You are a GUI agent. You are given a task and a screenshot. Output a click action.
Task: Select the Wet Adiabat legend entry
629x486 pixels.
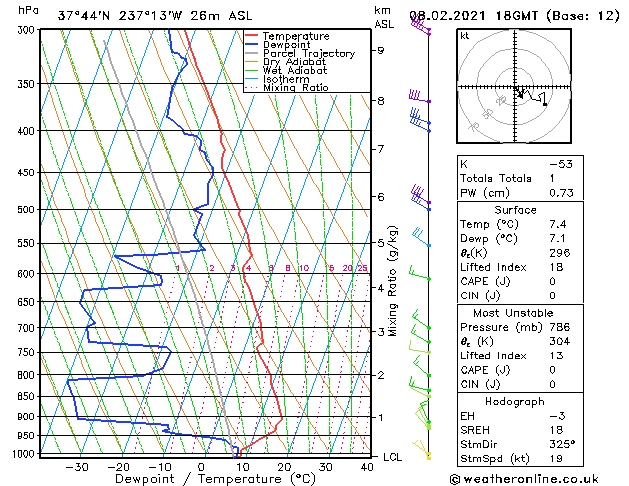click(x=295, y=70)
